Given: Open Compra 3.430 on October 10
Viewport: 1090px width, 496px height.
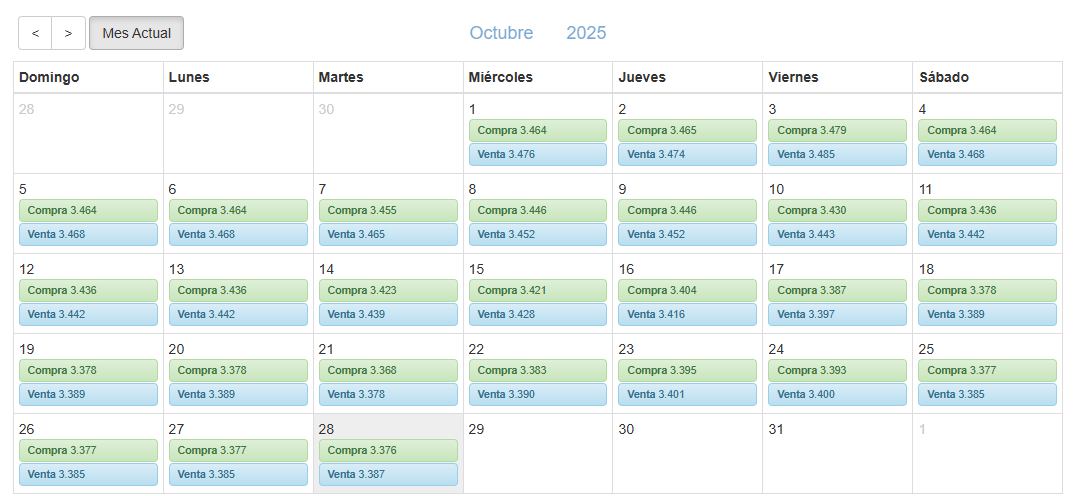Looking at the screenshot, I should [x=838, y=211].
